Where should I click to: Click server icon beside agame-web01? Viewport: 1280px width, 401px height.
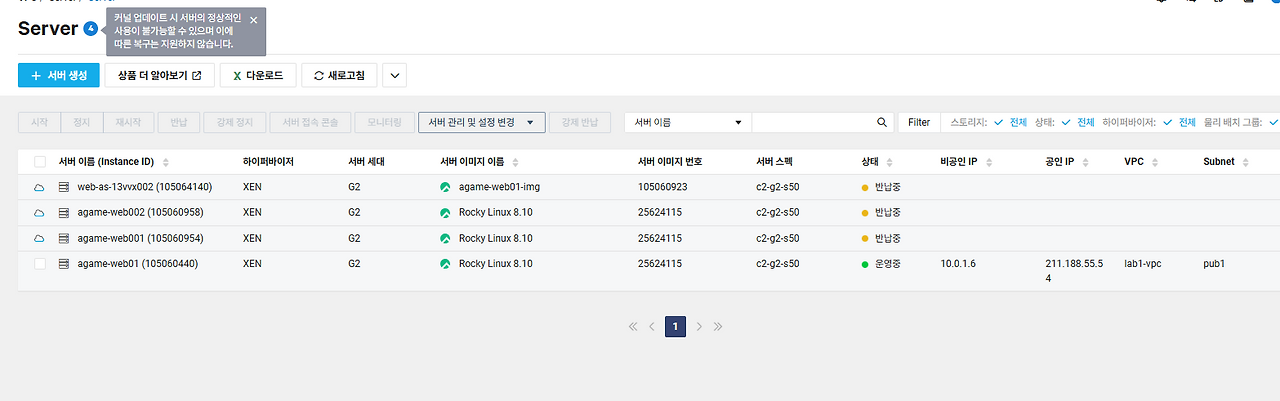point(65,264)
